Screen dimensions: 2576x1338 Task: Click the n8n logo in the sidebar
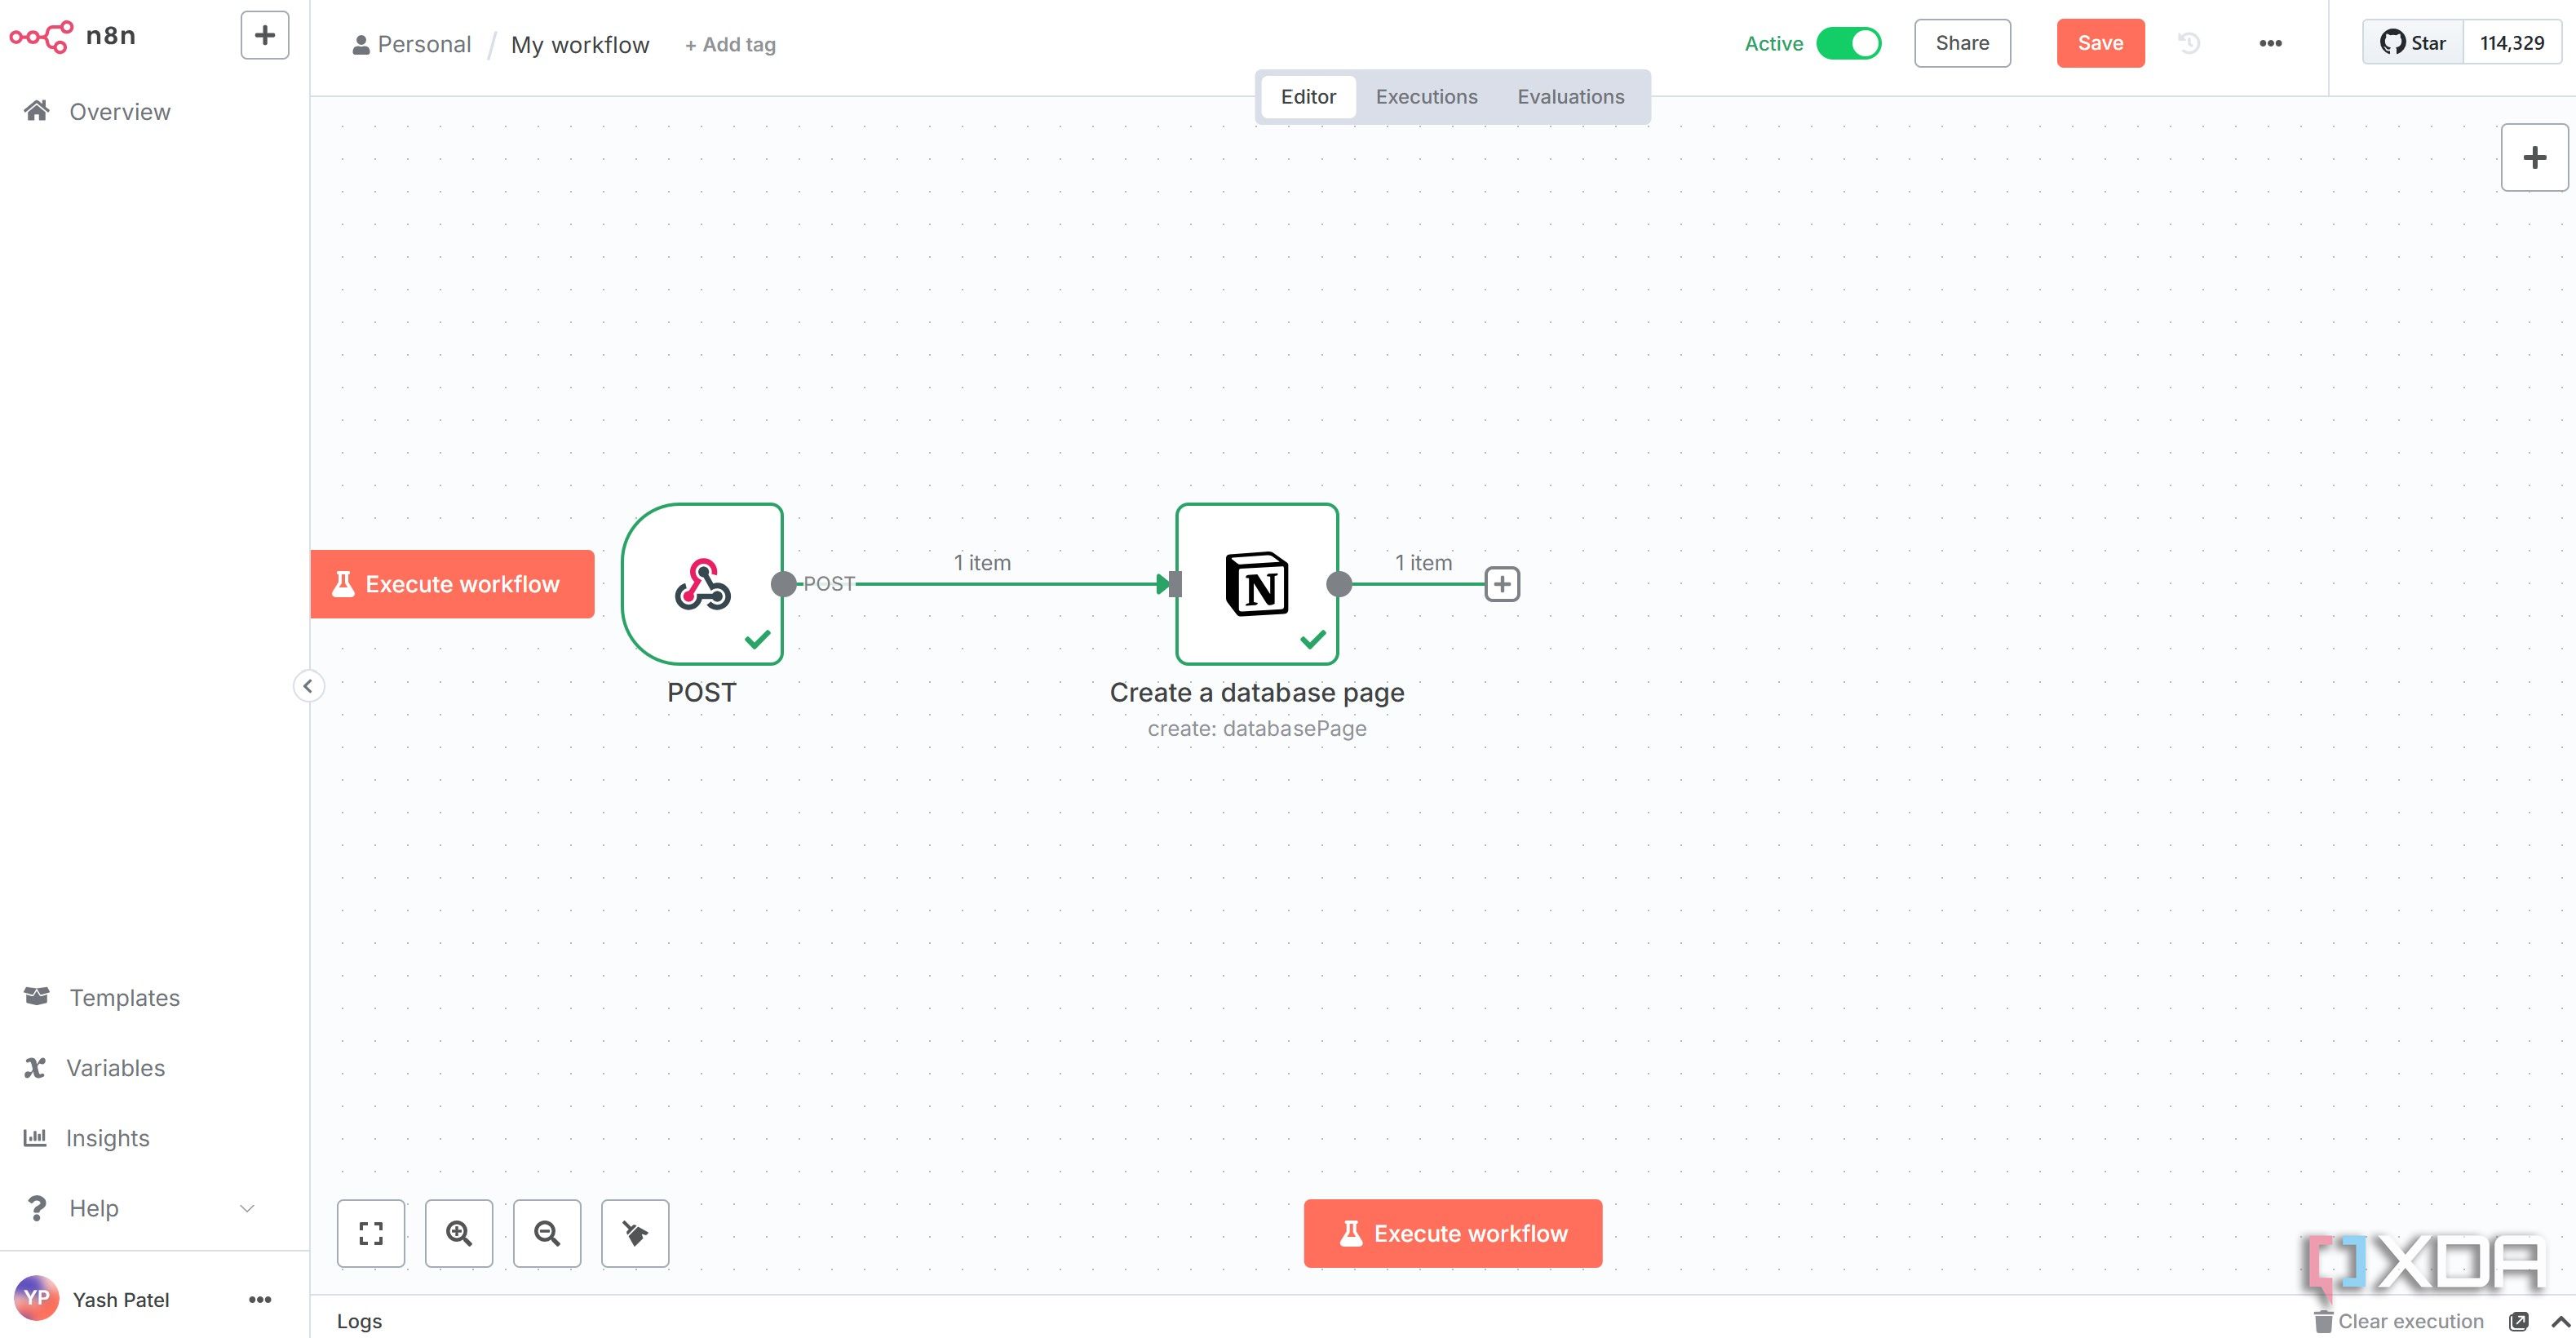pyautogui.click(x=72, y=36)
